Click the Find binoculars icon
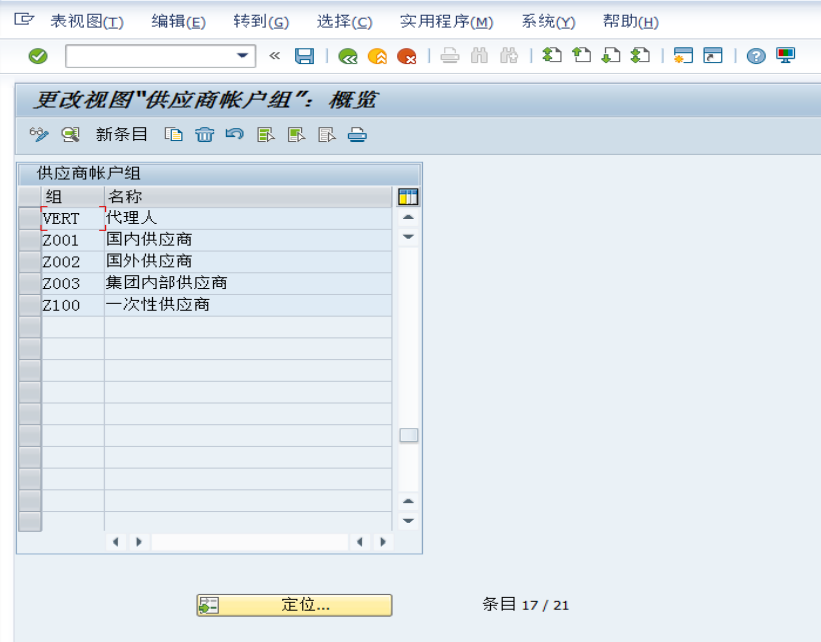This screenshot has height=642, width=821. tap(479, 56)
